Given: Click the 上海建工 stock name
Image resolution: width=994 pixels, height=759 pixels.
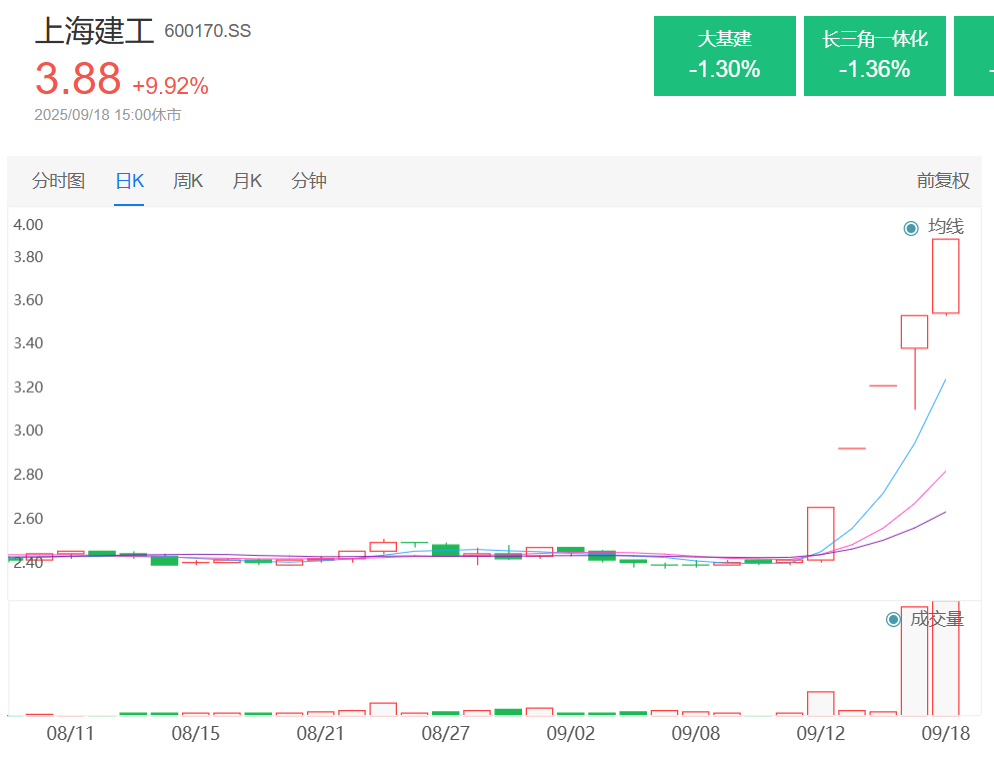Looking at the screenshot, I should coord(94,30).
